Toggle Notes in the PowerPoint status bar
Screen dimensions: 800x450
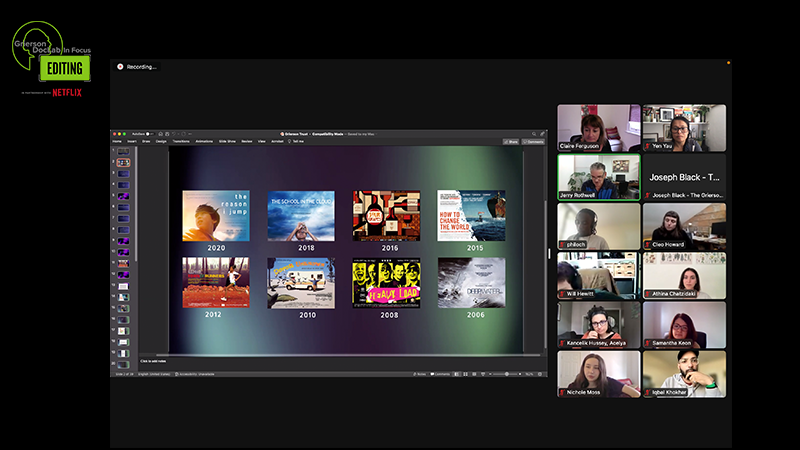419,374
